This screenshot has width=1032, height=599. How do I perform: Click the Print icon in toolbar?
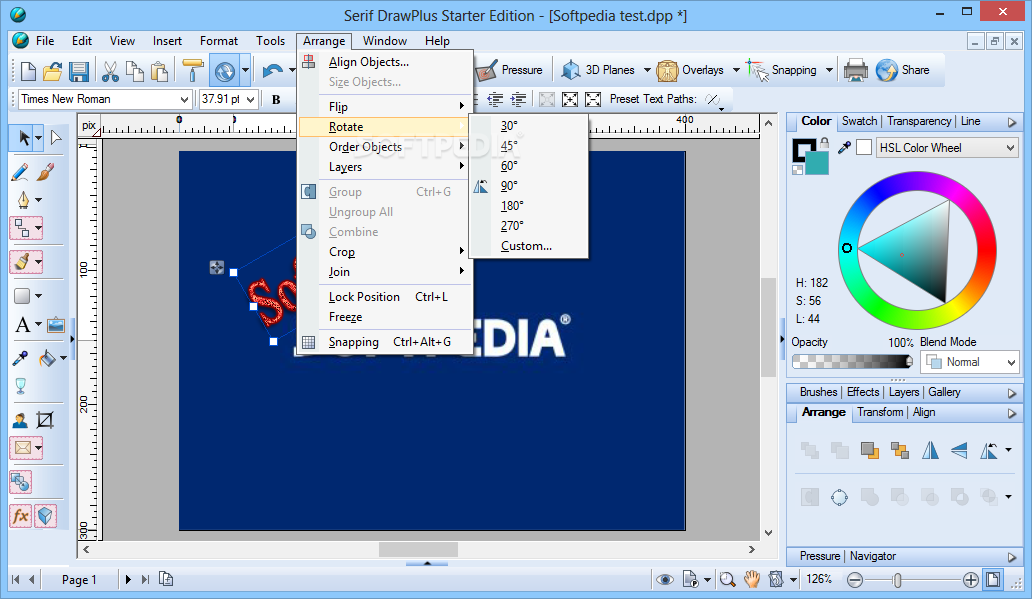click(x=856, y=70)
